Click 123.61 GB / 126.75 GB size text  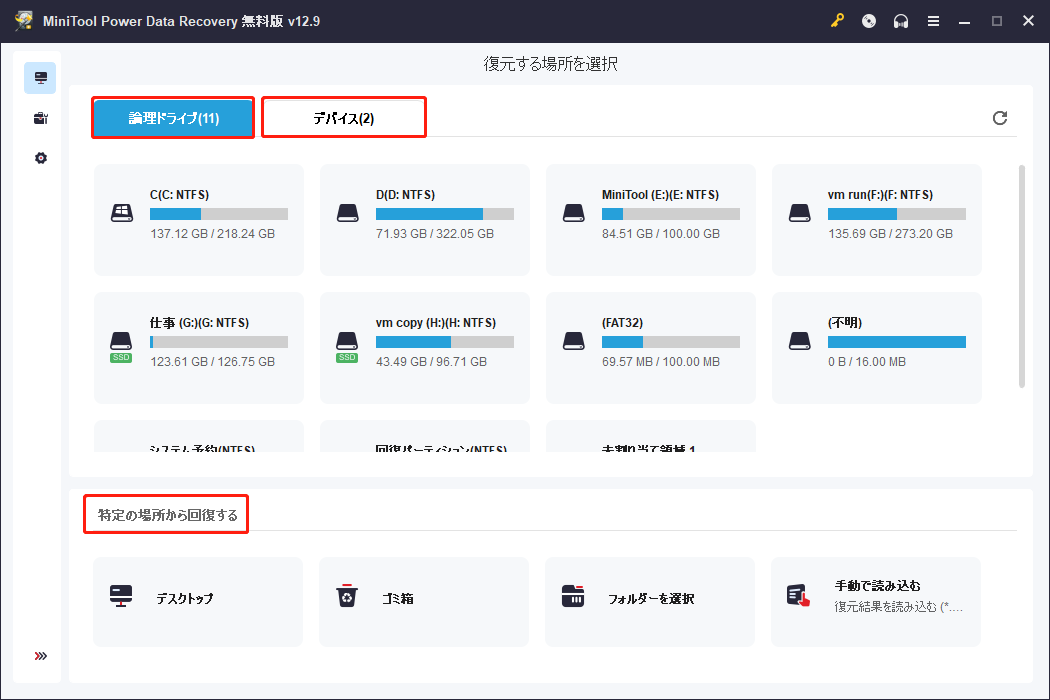tap(212, 362)
